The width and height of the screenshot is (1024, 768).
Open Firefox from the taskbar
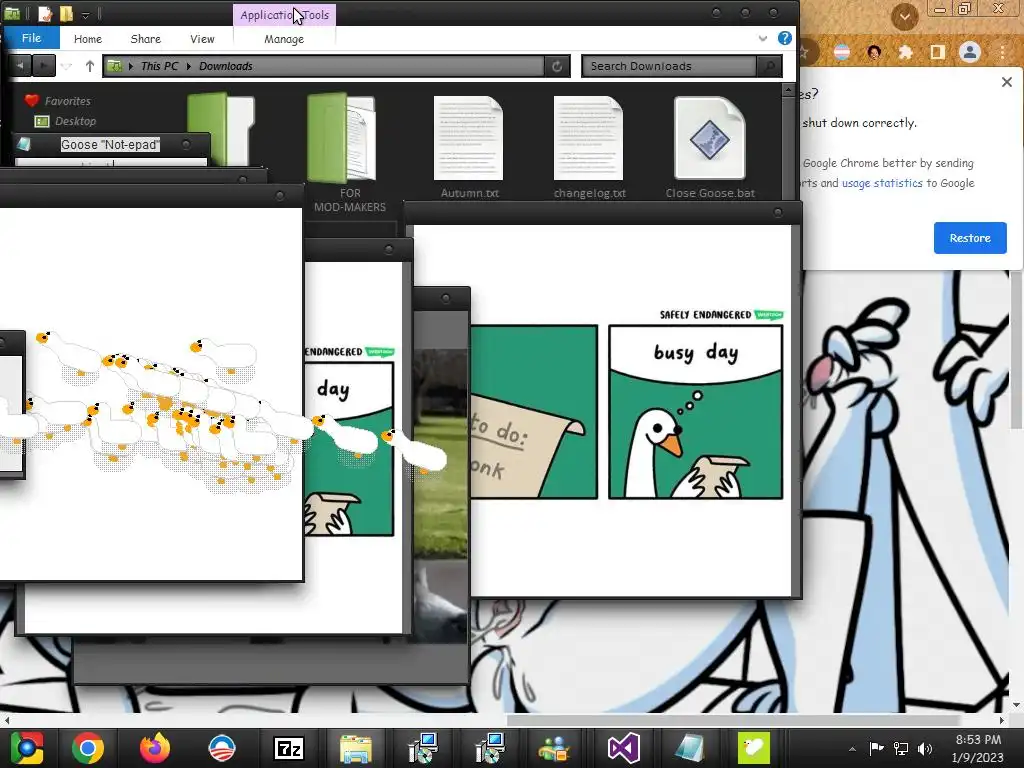coord(155,748)
